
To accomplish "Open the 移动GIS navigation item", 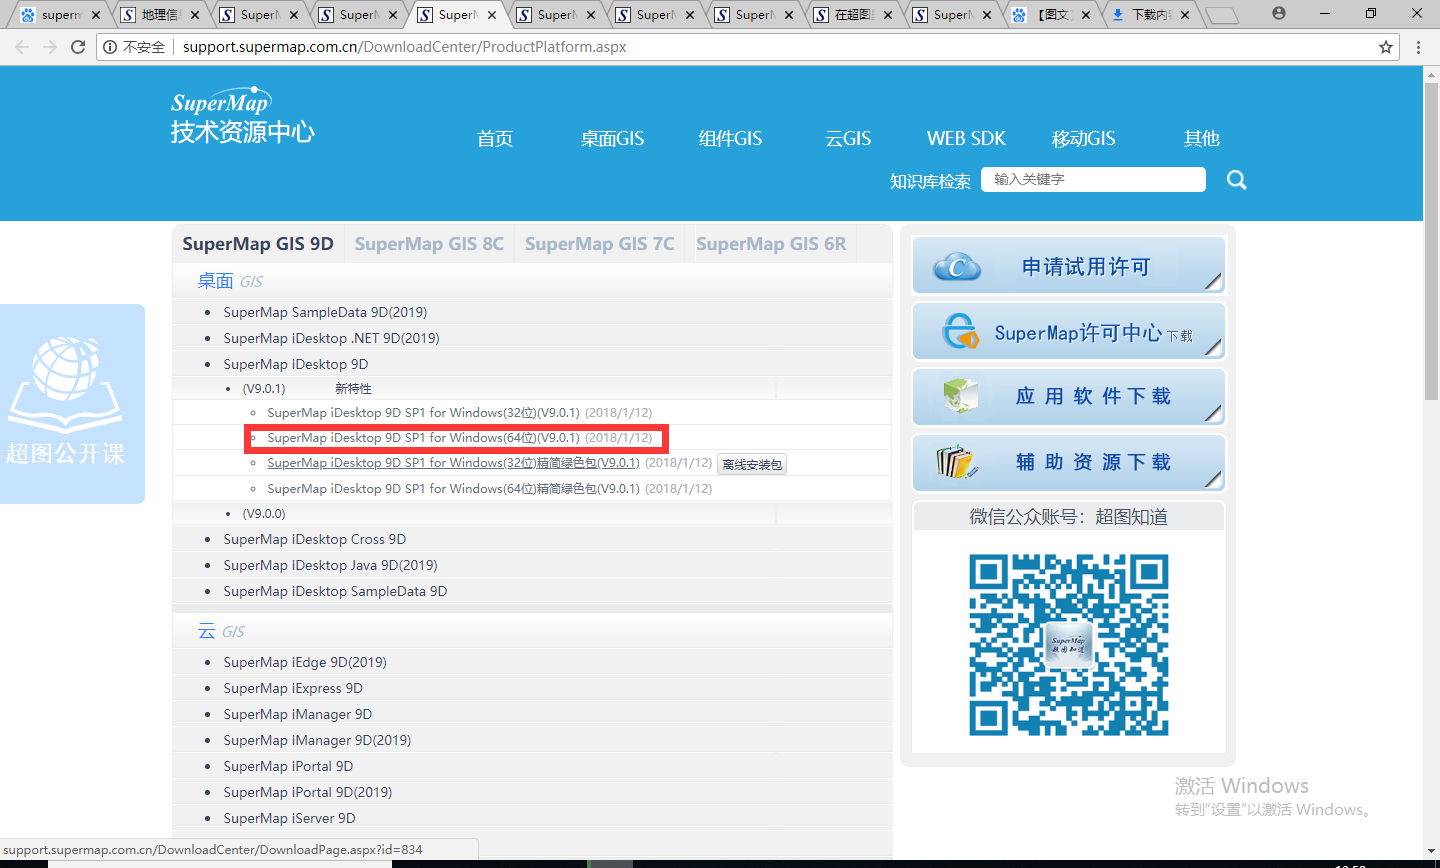I will (x=1084, y=138).
